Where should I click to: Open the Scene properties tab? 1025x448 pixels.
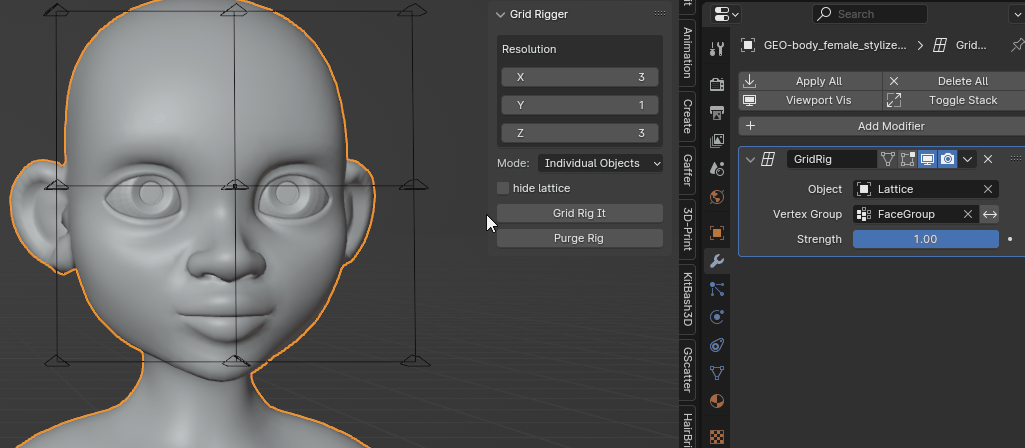[717, 168]
